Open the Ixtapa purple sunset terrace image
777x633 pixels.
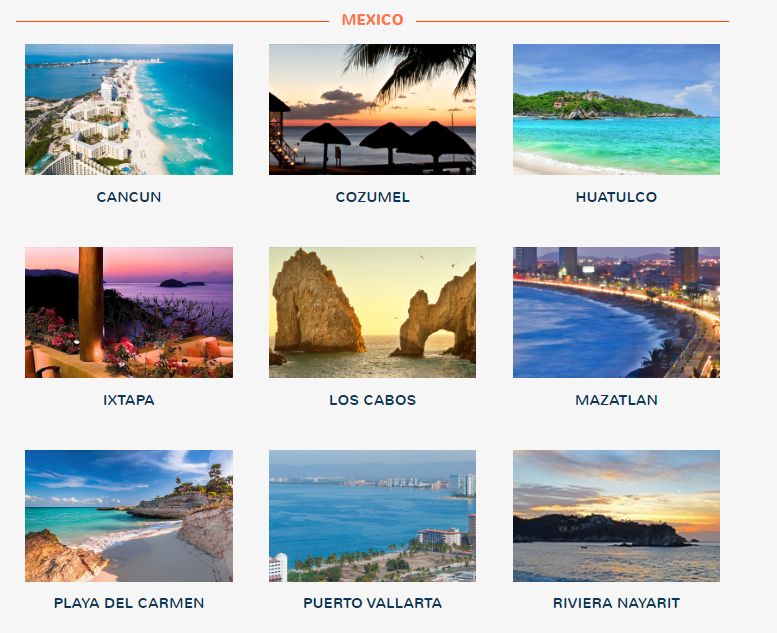tap(129, 312)
